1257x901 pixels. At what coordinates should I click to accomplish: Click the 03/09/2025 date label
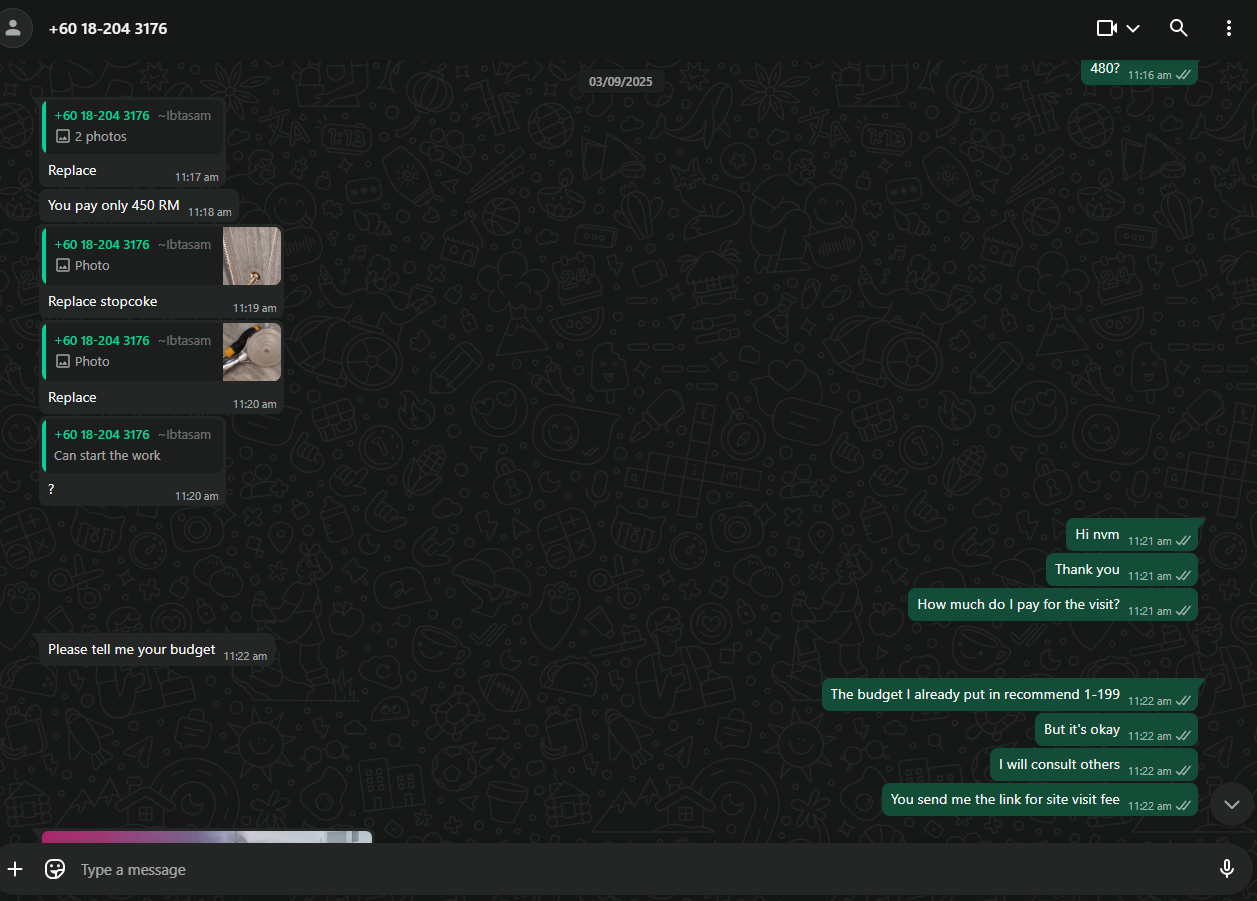pos(620,82)
